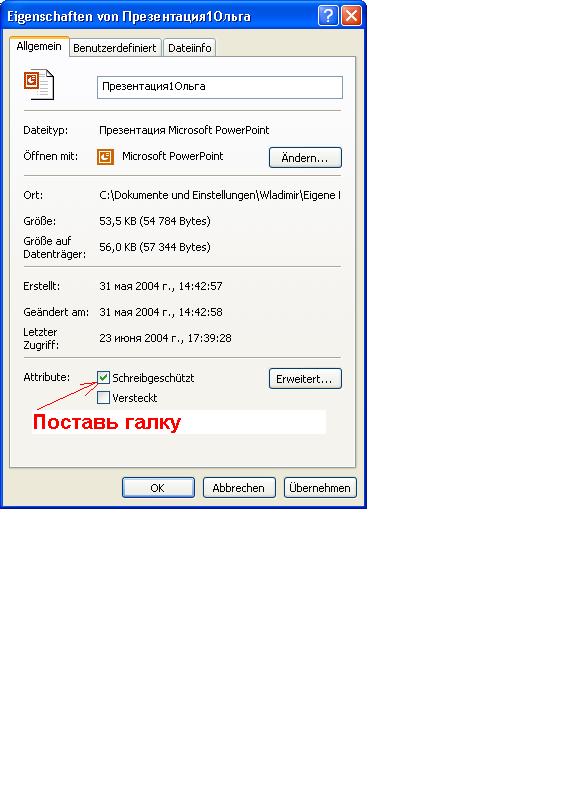Cancel with the Abbrechen button
This screenshot has width=583, height=805.
coord(239,488)
